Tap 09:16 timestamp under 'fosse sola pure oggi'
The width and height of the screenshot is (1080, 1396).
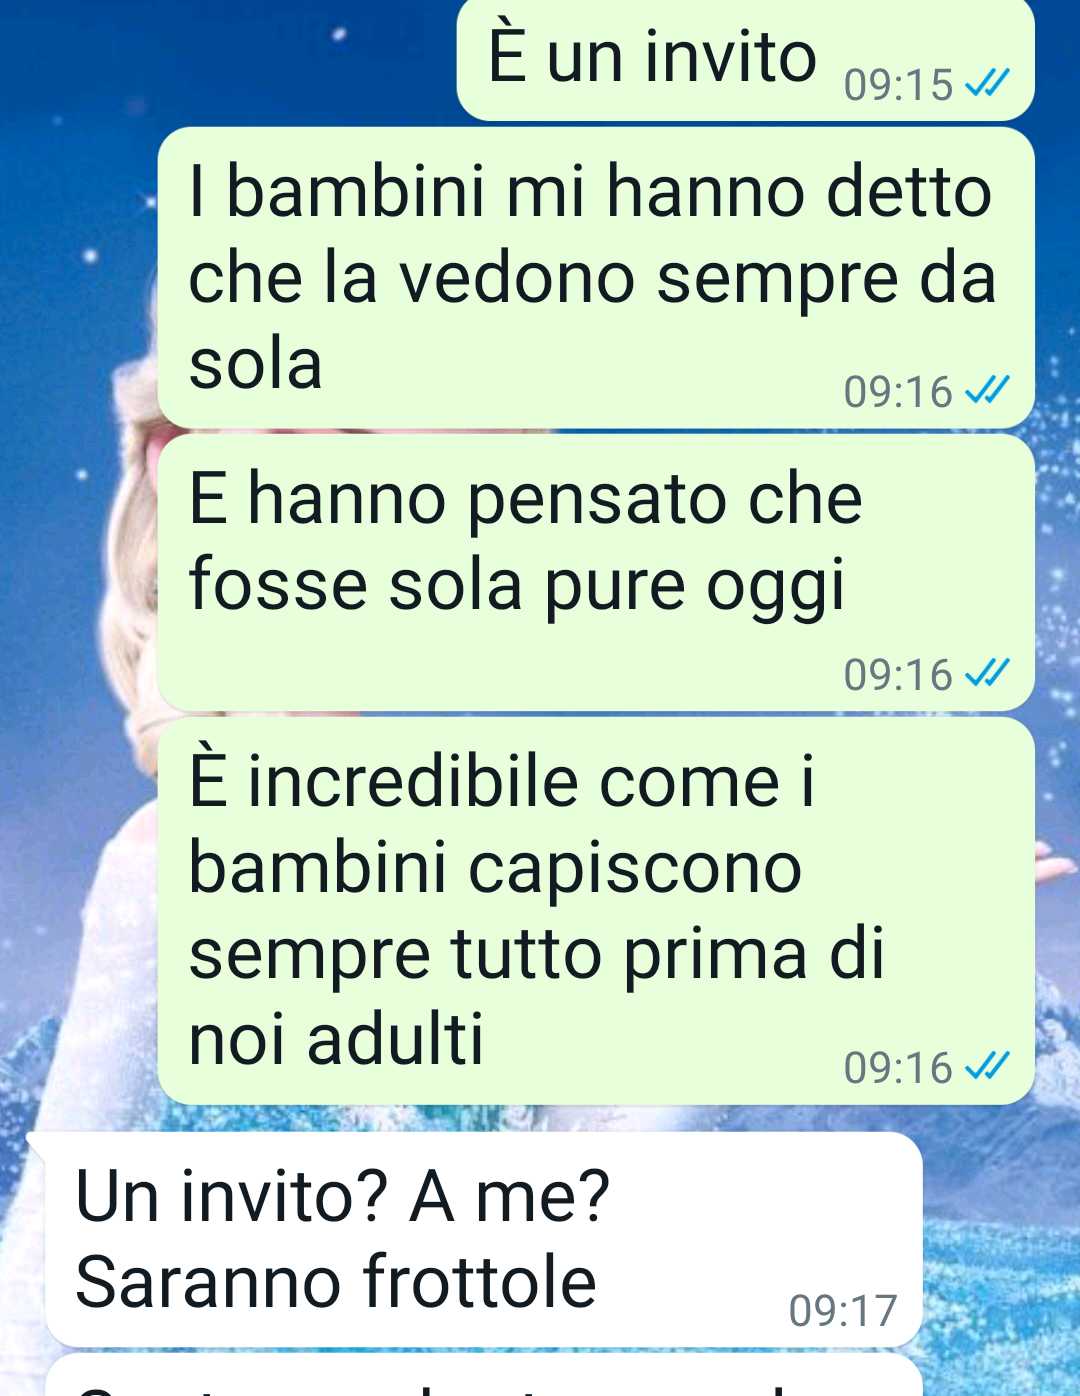tap(898, 674)
